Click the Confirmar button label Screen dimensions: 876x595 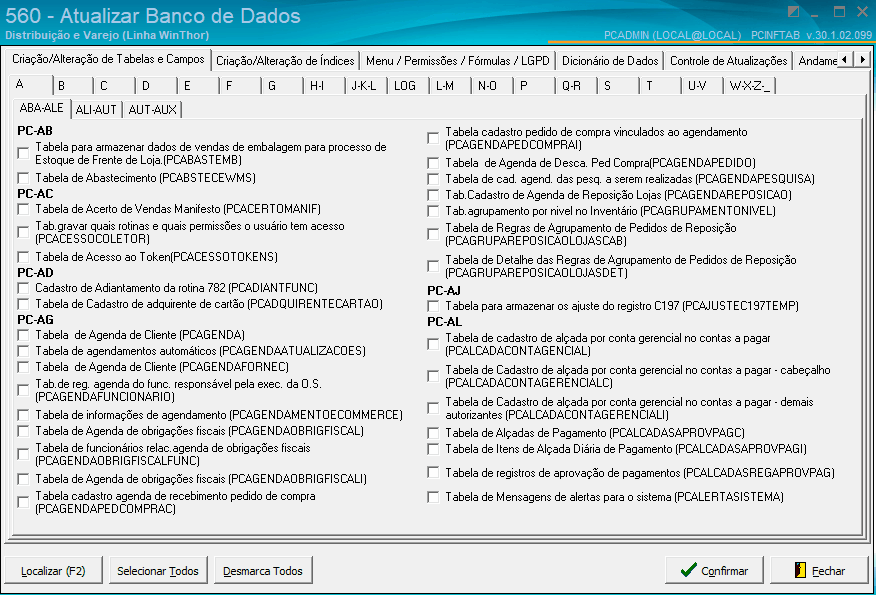[725, 571]
